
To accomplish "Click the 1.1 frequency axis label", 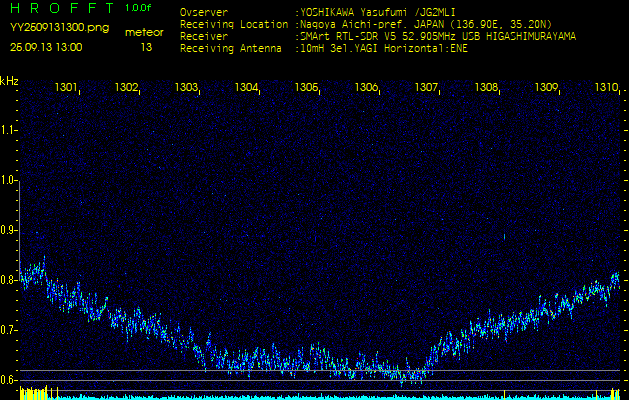I will tap(8, 130).
